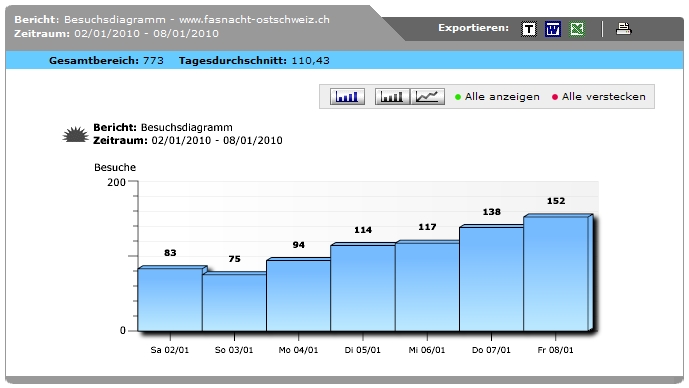Select the Sa 02/01 bar showing 83
689x388 pixels.
(170, 299)
